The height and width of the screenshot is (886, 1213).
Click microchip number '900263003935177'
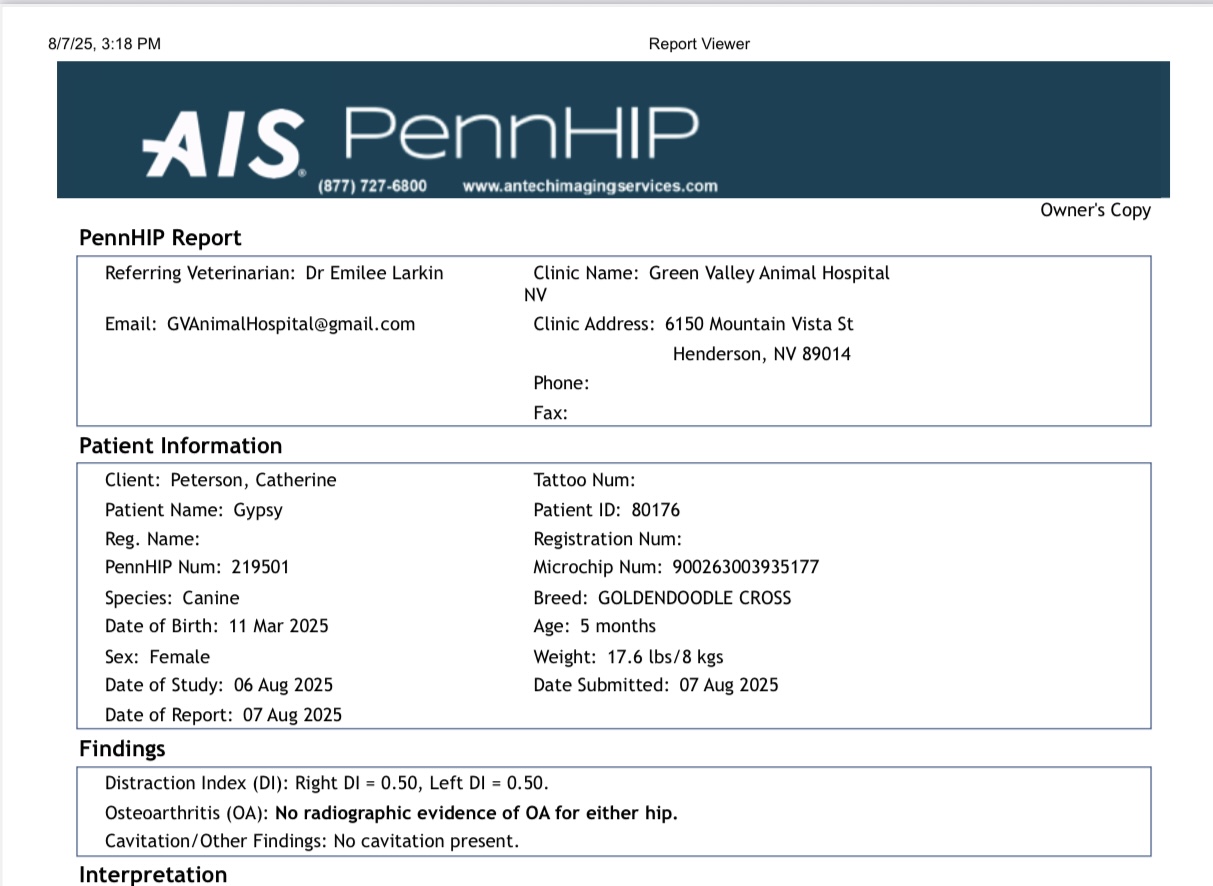(x=746, y=567)
